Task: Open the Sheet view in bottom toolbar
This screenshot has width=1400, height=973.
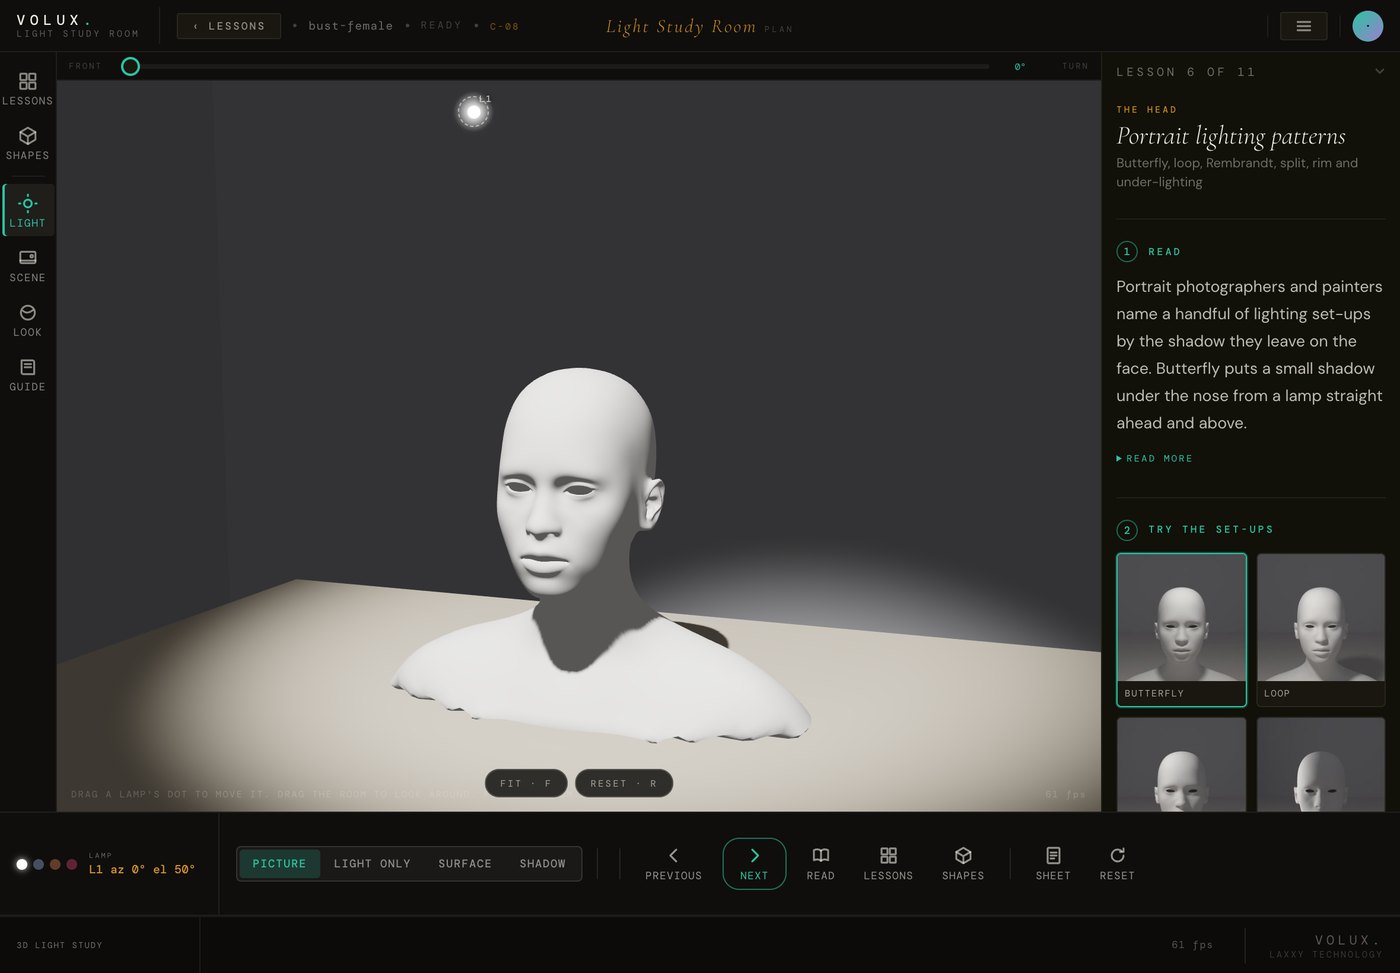Action: [x=1053, y=864]
